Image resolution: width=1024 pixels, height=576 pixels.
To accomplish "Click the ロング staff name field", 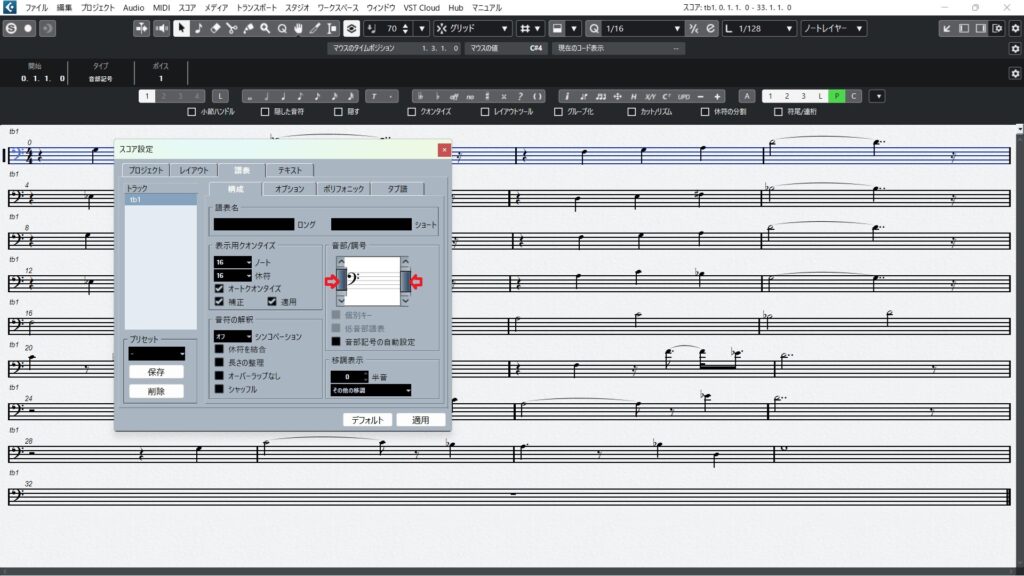I will 254,225.
